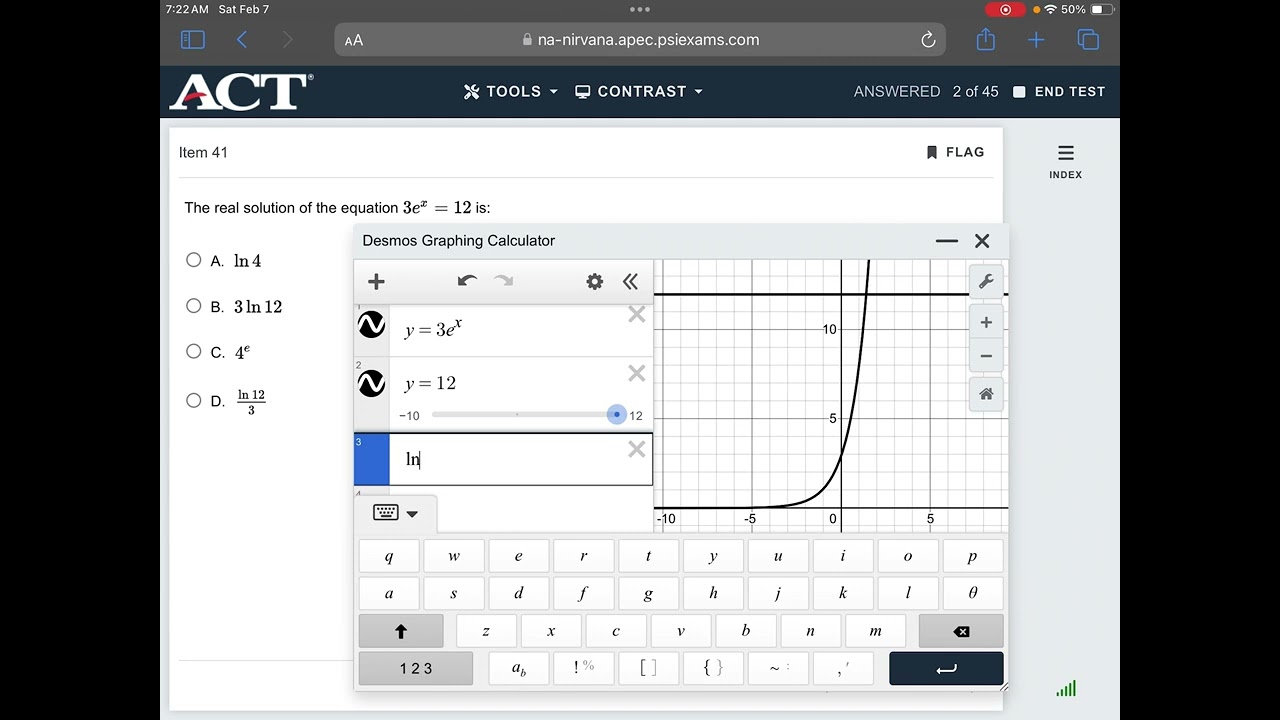This screenshot has width=1280, height=720.
Task: Tap the x key on keypad
Action: click(x=551, y=631)
